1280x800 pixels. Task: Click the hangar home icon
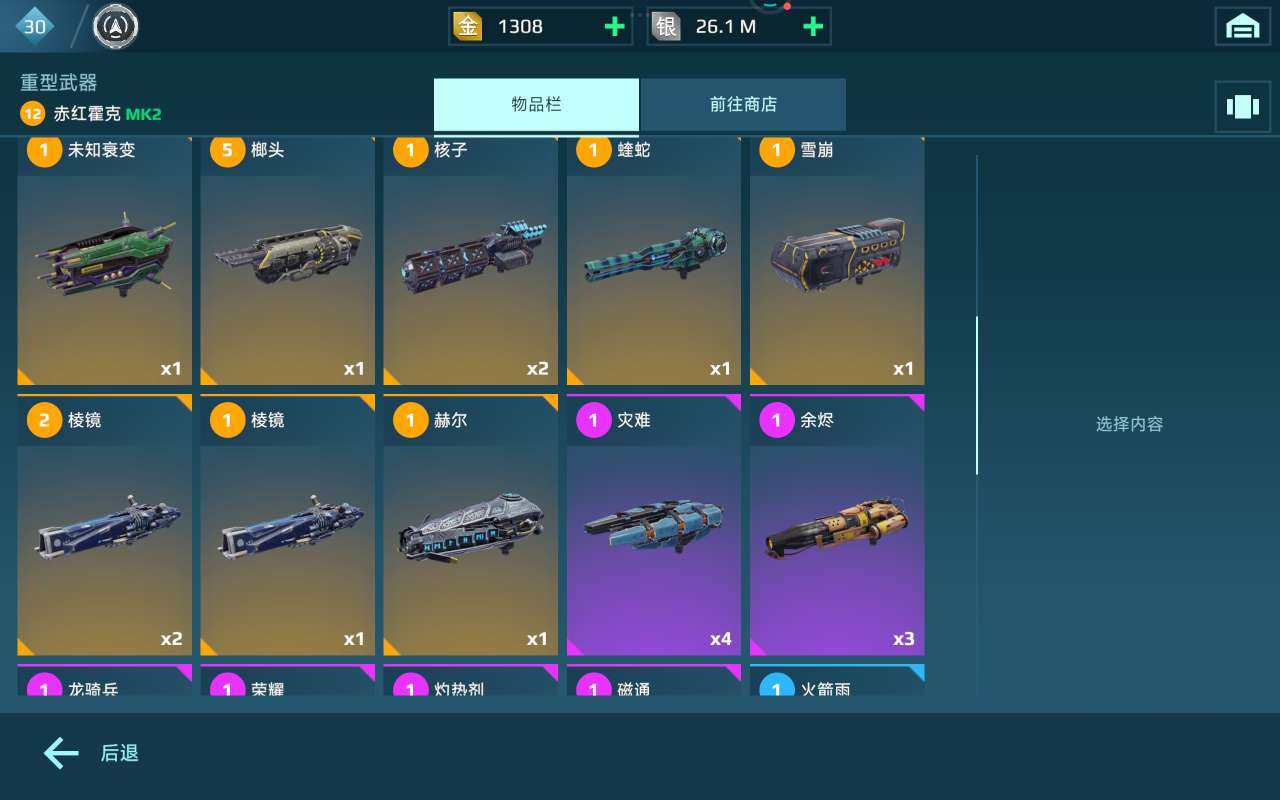[x=1242, y=27]
